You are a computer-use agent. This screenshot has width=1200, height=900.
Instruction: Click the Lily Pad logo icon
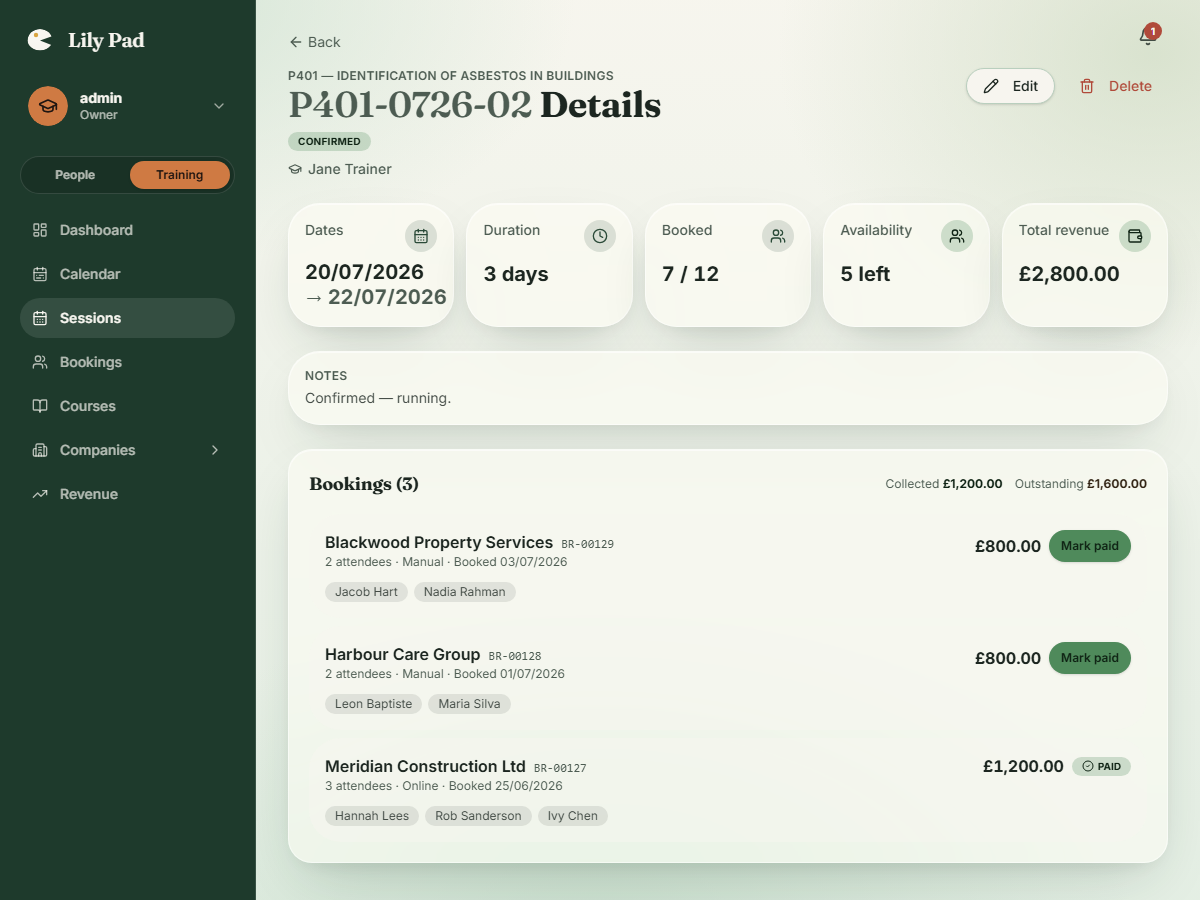coord(40,40)
